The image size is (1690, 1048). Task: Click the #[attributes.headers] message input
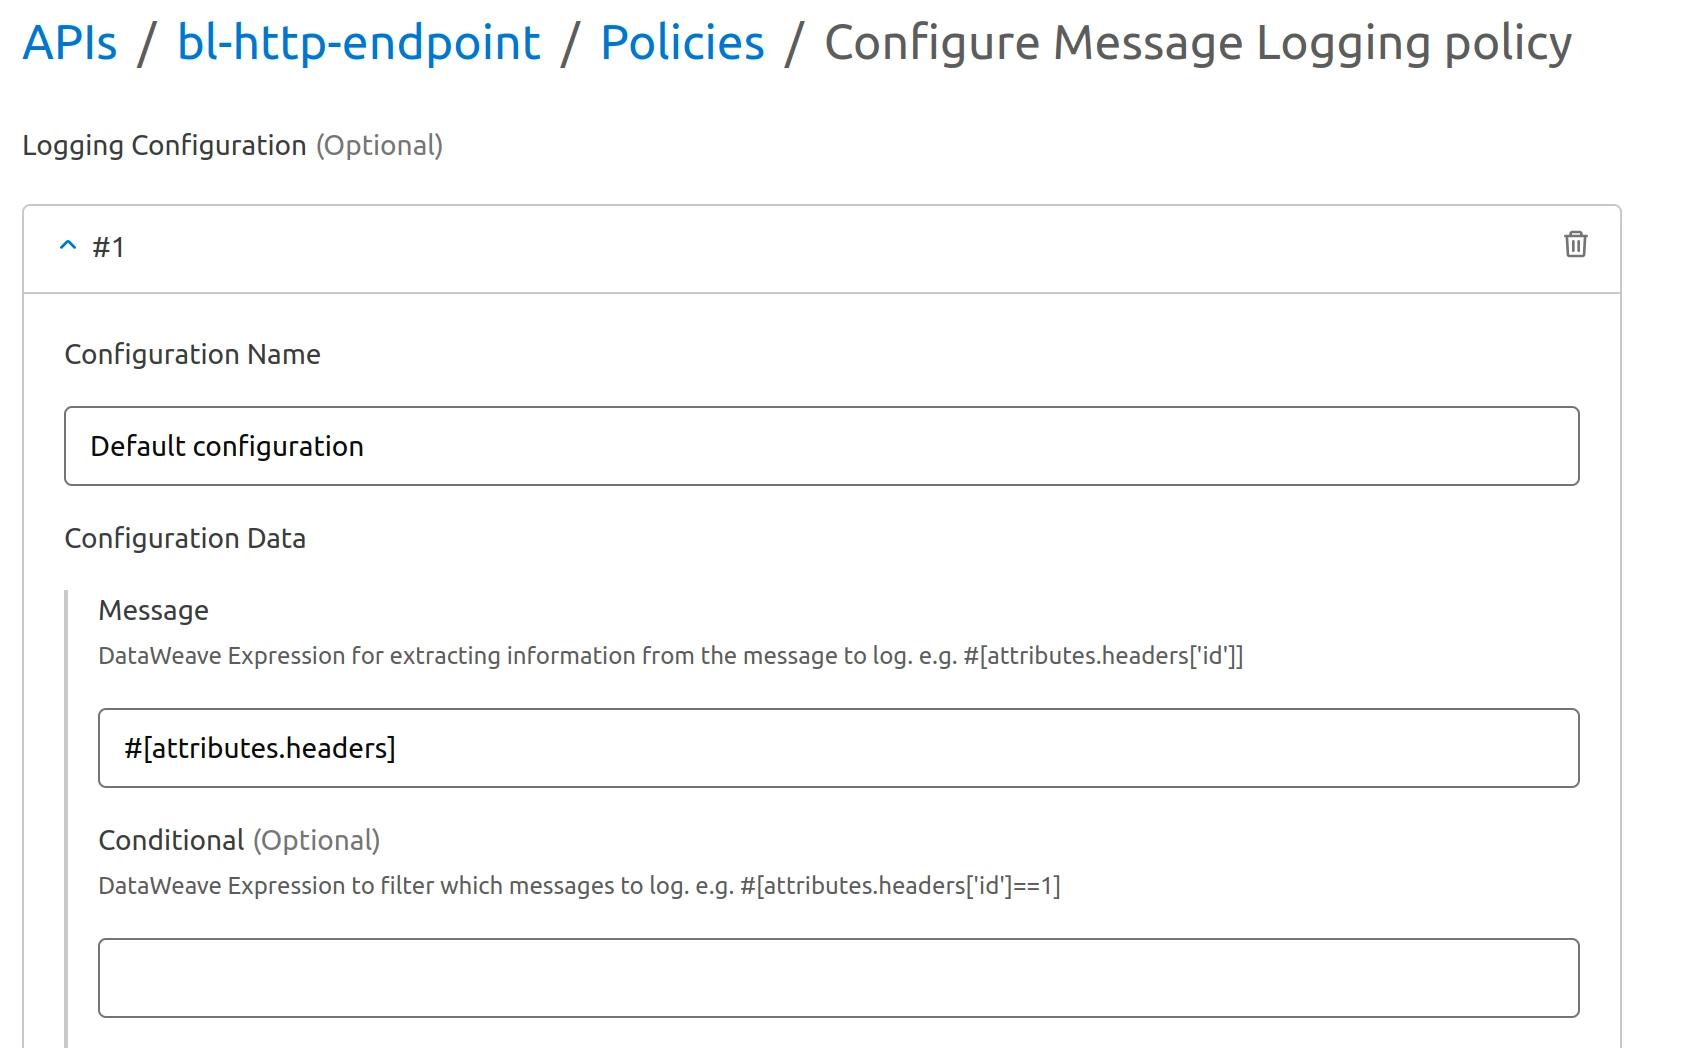click(838, 748)
